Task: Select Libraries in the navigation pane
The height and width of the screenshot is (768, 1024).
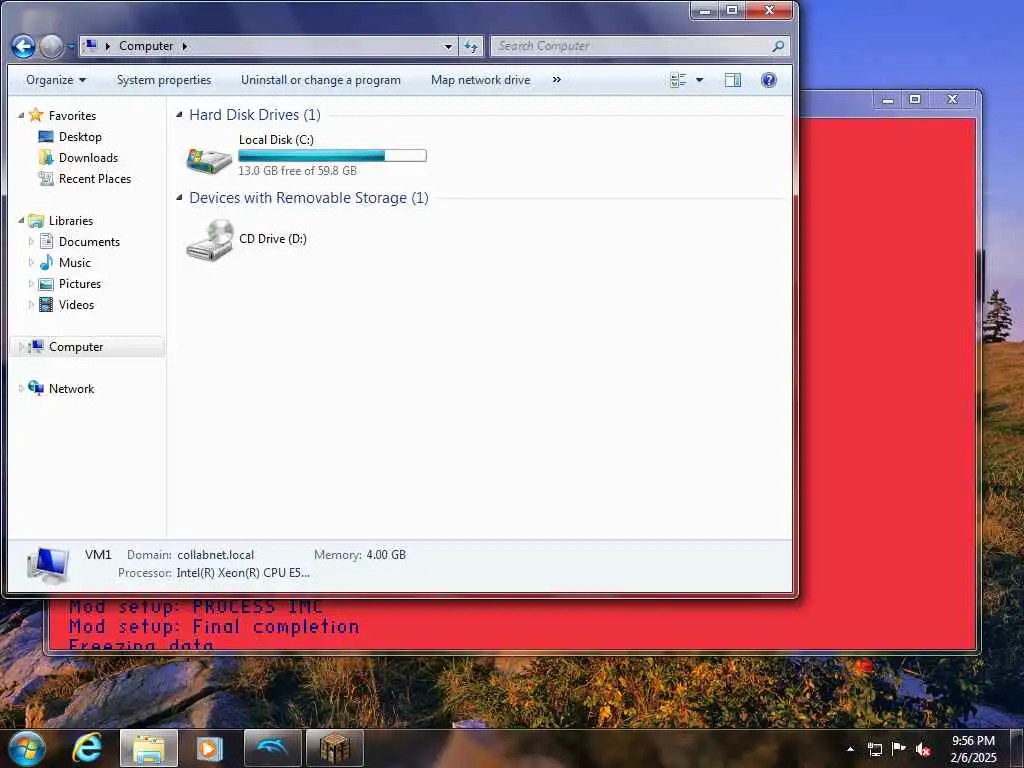Action: click(x=71, y=221)
